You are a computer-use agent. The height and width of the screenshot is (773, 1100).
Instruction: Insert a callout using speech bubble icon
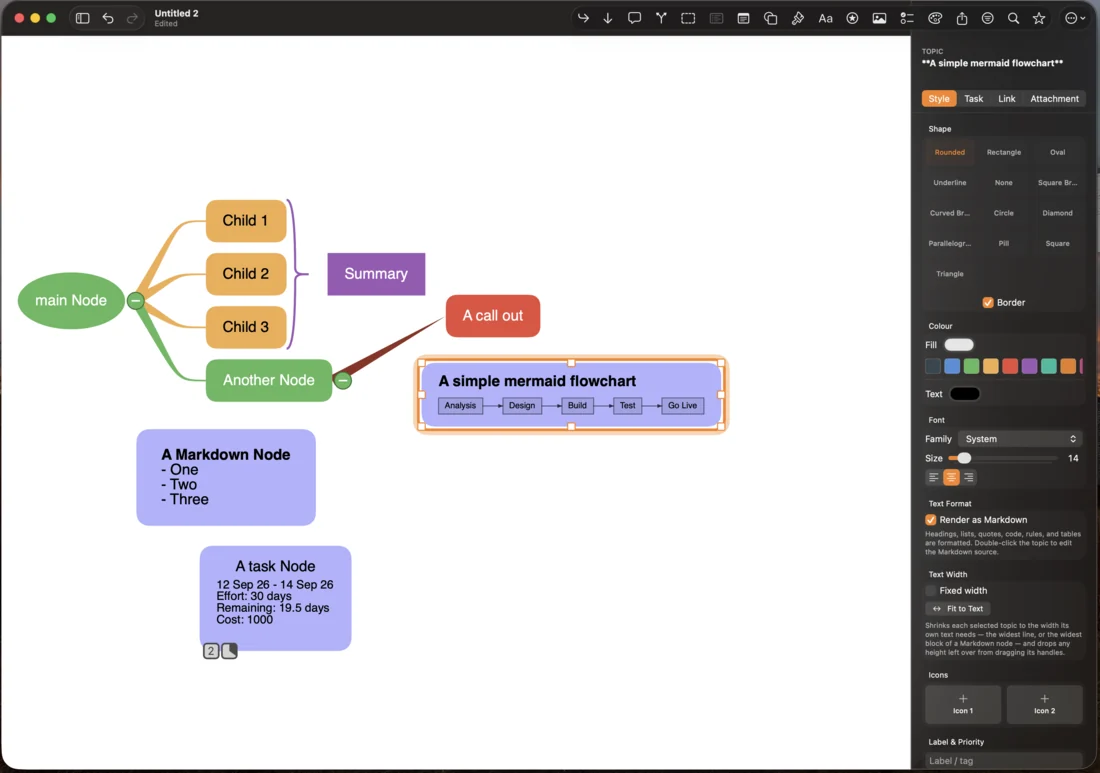click(x=634, y=18)
